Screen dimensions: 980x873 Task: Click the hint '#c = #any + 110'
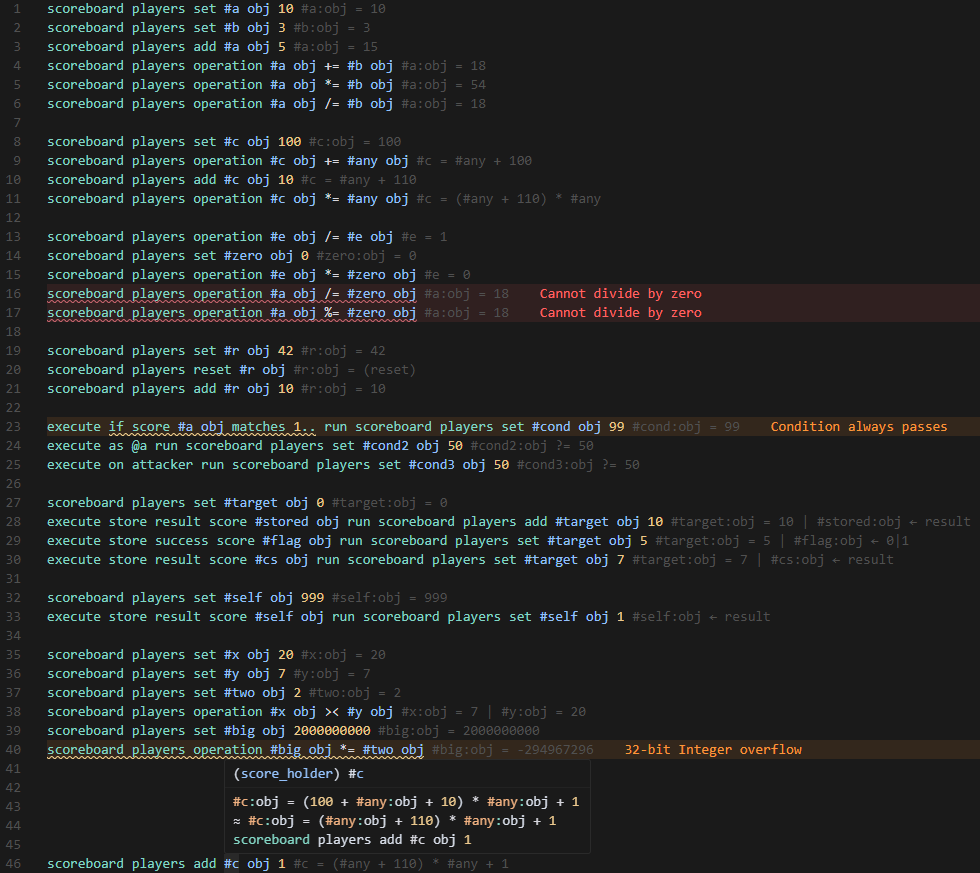[359, 180]
